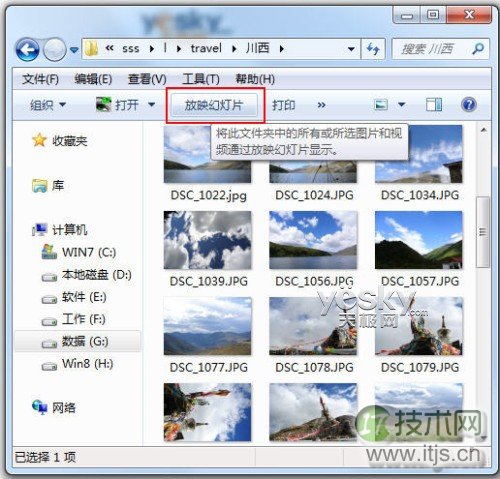Select the travel breadcrumb segment
Screen dimensions: 500x479
(206, 49)
